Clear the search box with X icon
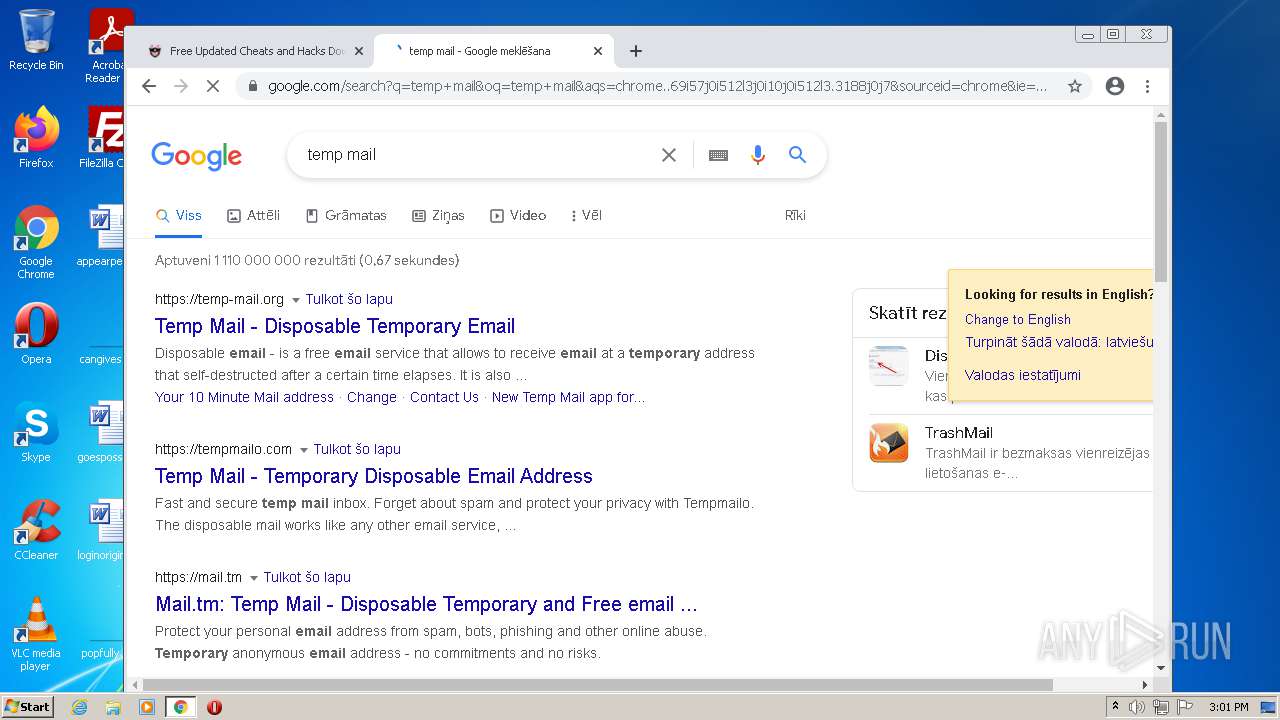Image resolution: width=1280 pixels, height=720 pixels. (x=669, y=155)
